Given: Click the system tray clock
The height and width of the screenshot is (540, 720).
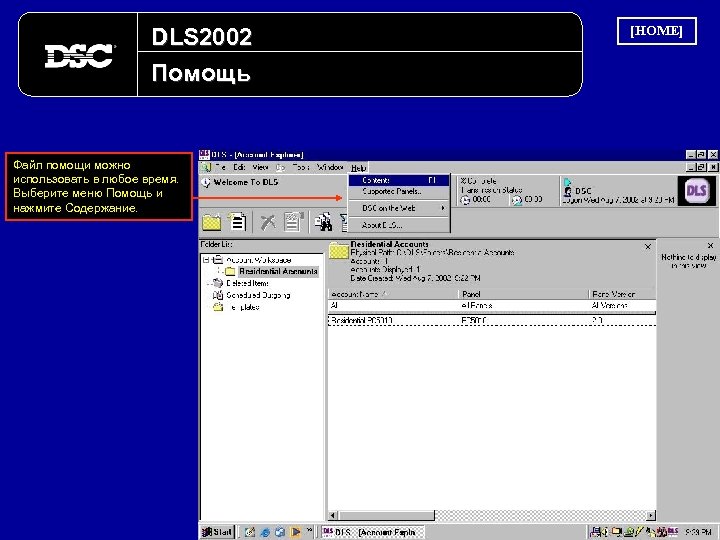Looking at the screenshot, I should 699,532.
